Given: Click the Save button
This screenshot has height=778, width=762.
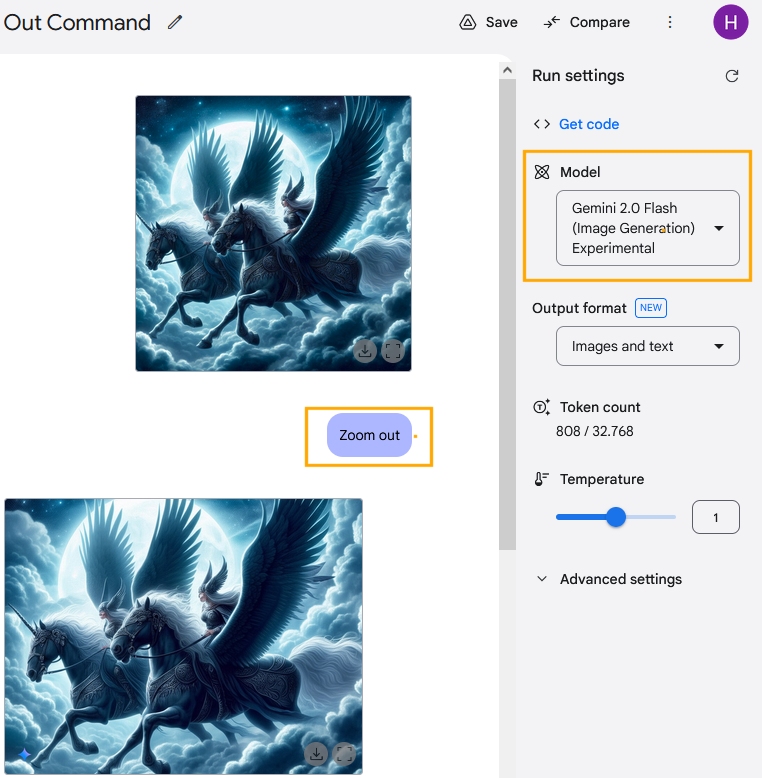Looking at the screenshot, I should [488, 22].
